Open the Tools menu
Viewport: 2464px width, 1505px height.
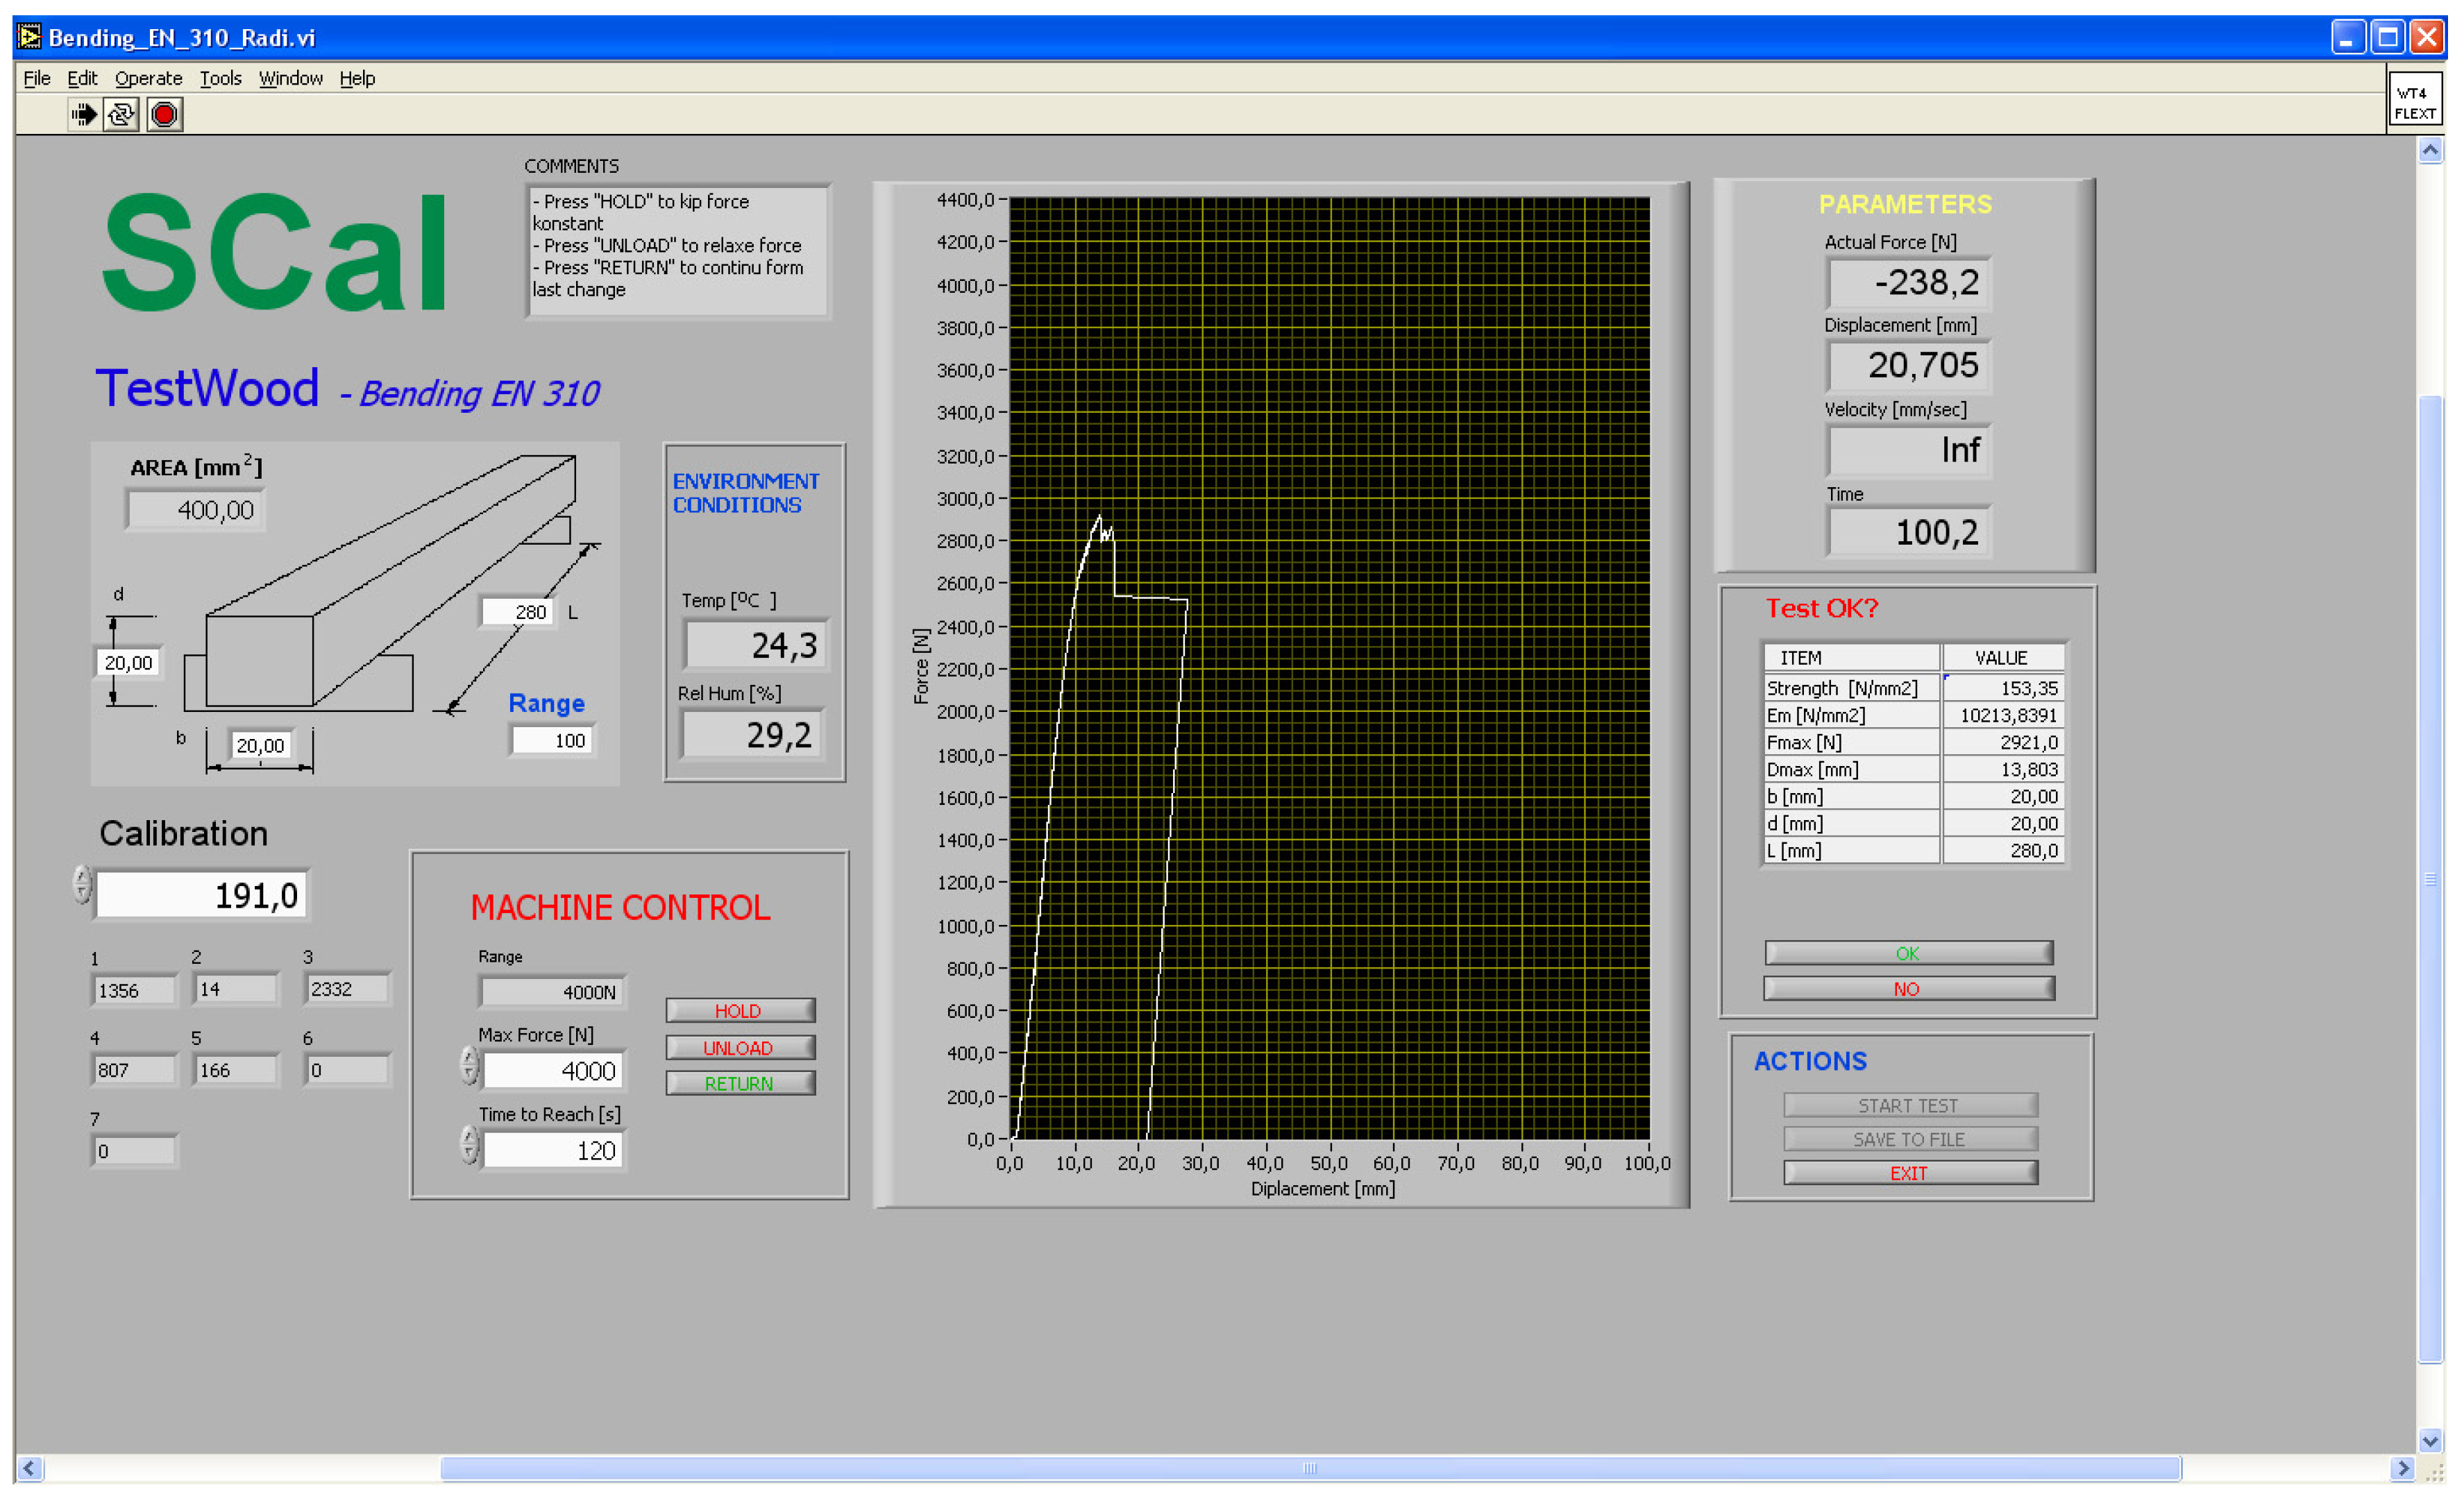click(220, 78)
